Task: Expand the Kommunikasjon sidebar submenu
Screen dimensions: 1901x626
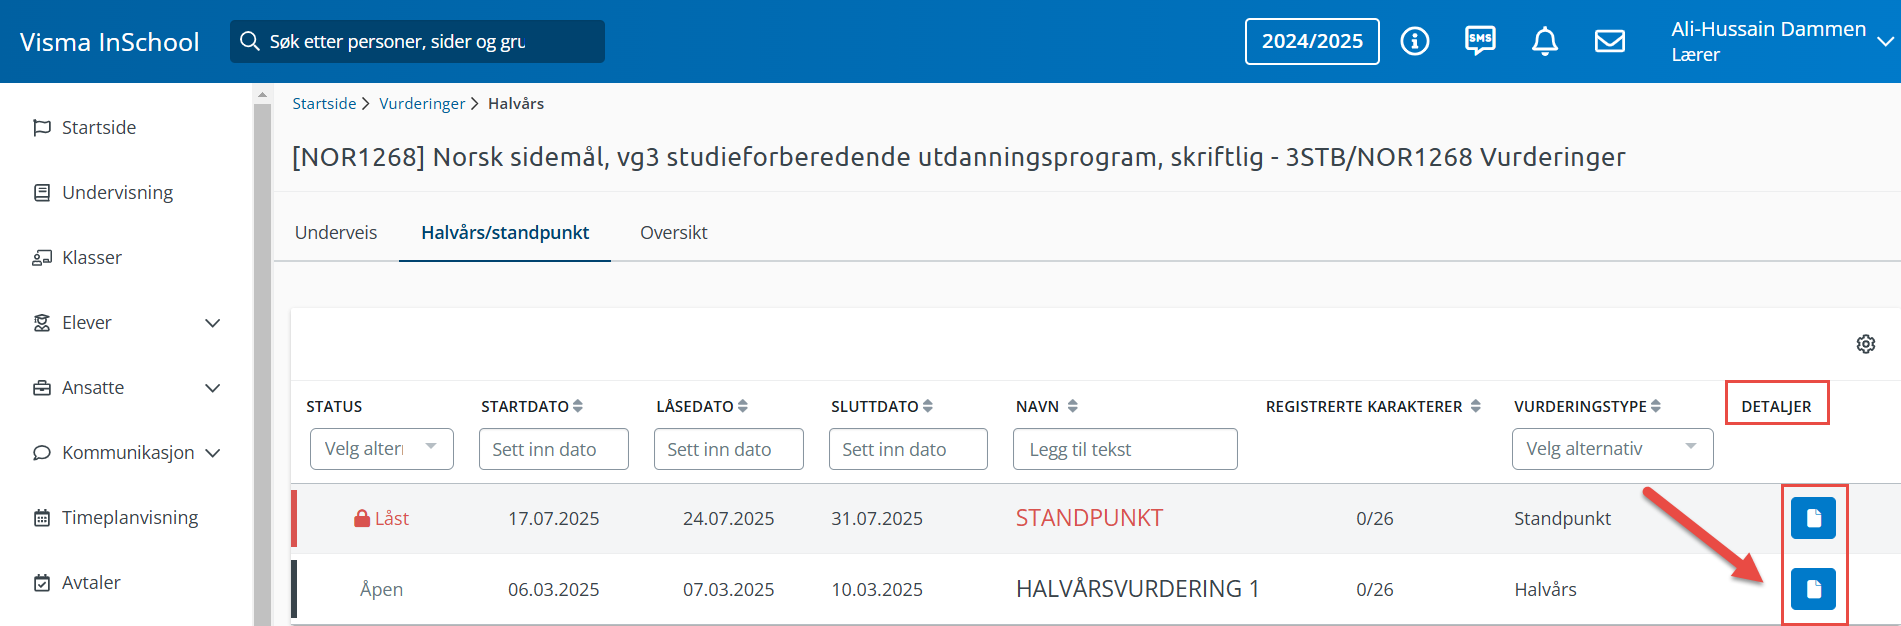Action: (x=212, y=452)
